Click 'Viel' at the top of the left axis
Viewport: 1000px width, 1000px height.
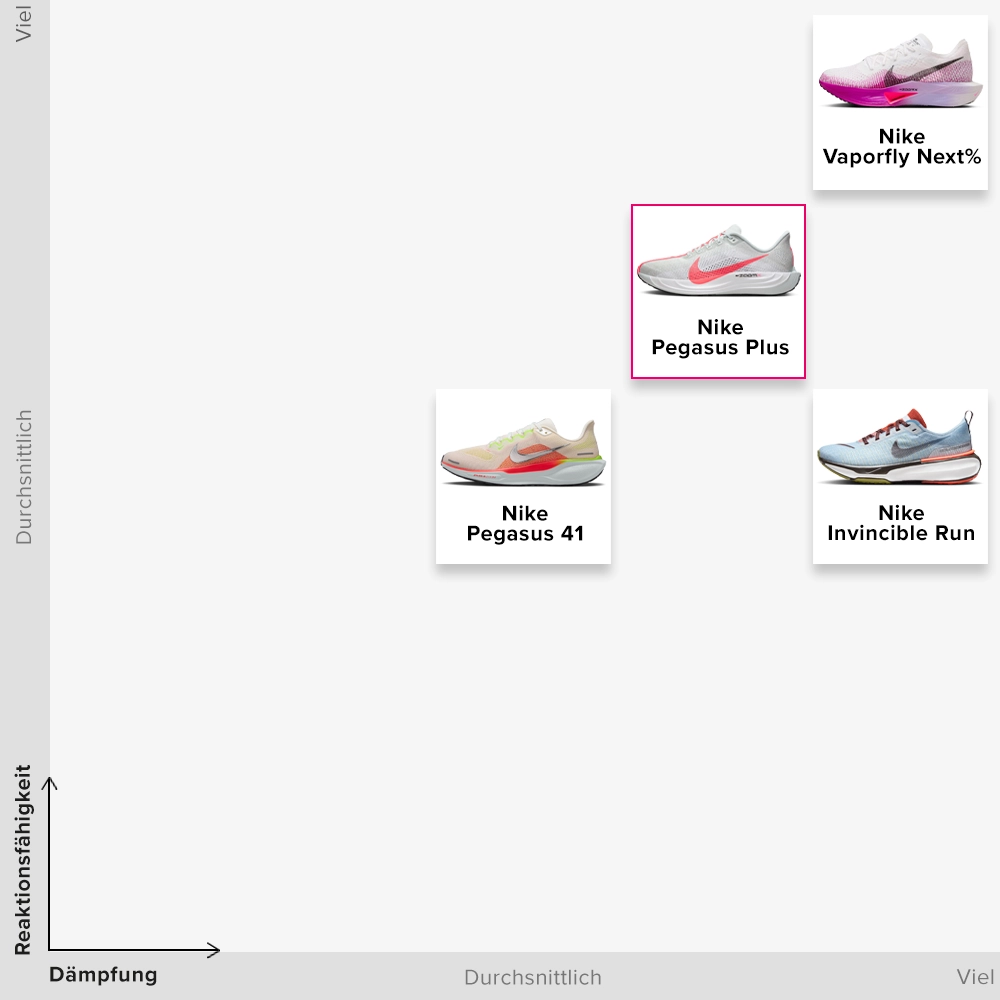tap(24, 22)
